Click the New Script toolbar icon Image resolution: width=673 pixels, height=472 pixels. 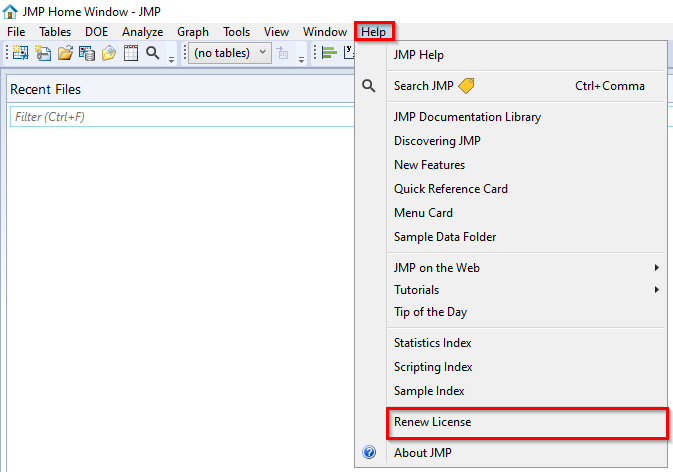(x=43, y=53)
